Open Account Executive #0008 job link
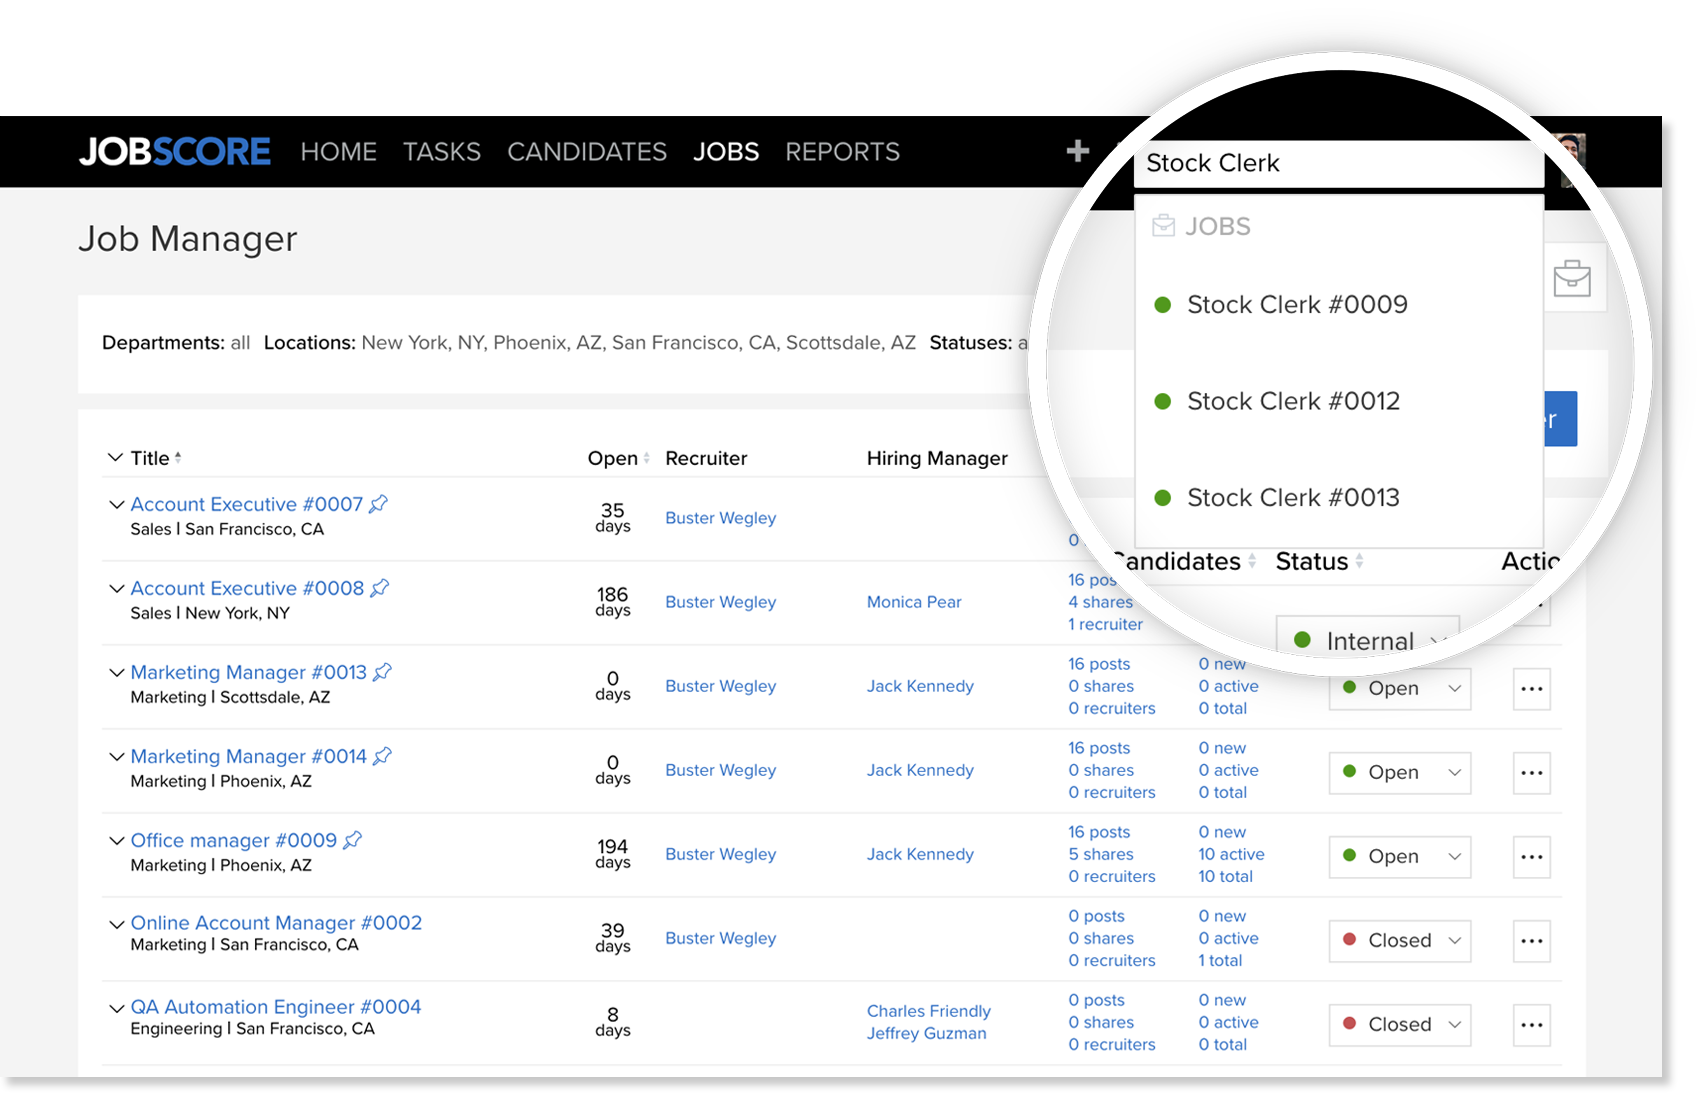 (x=247, y=588)
